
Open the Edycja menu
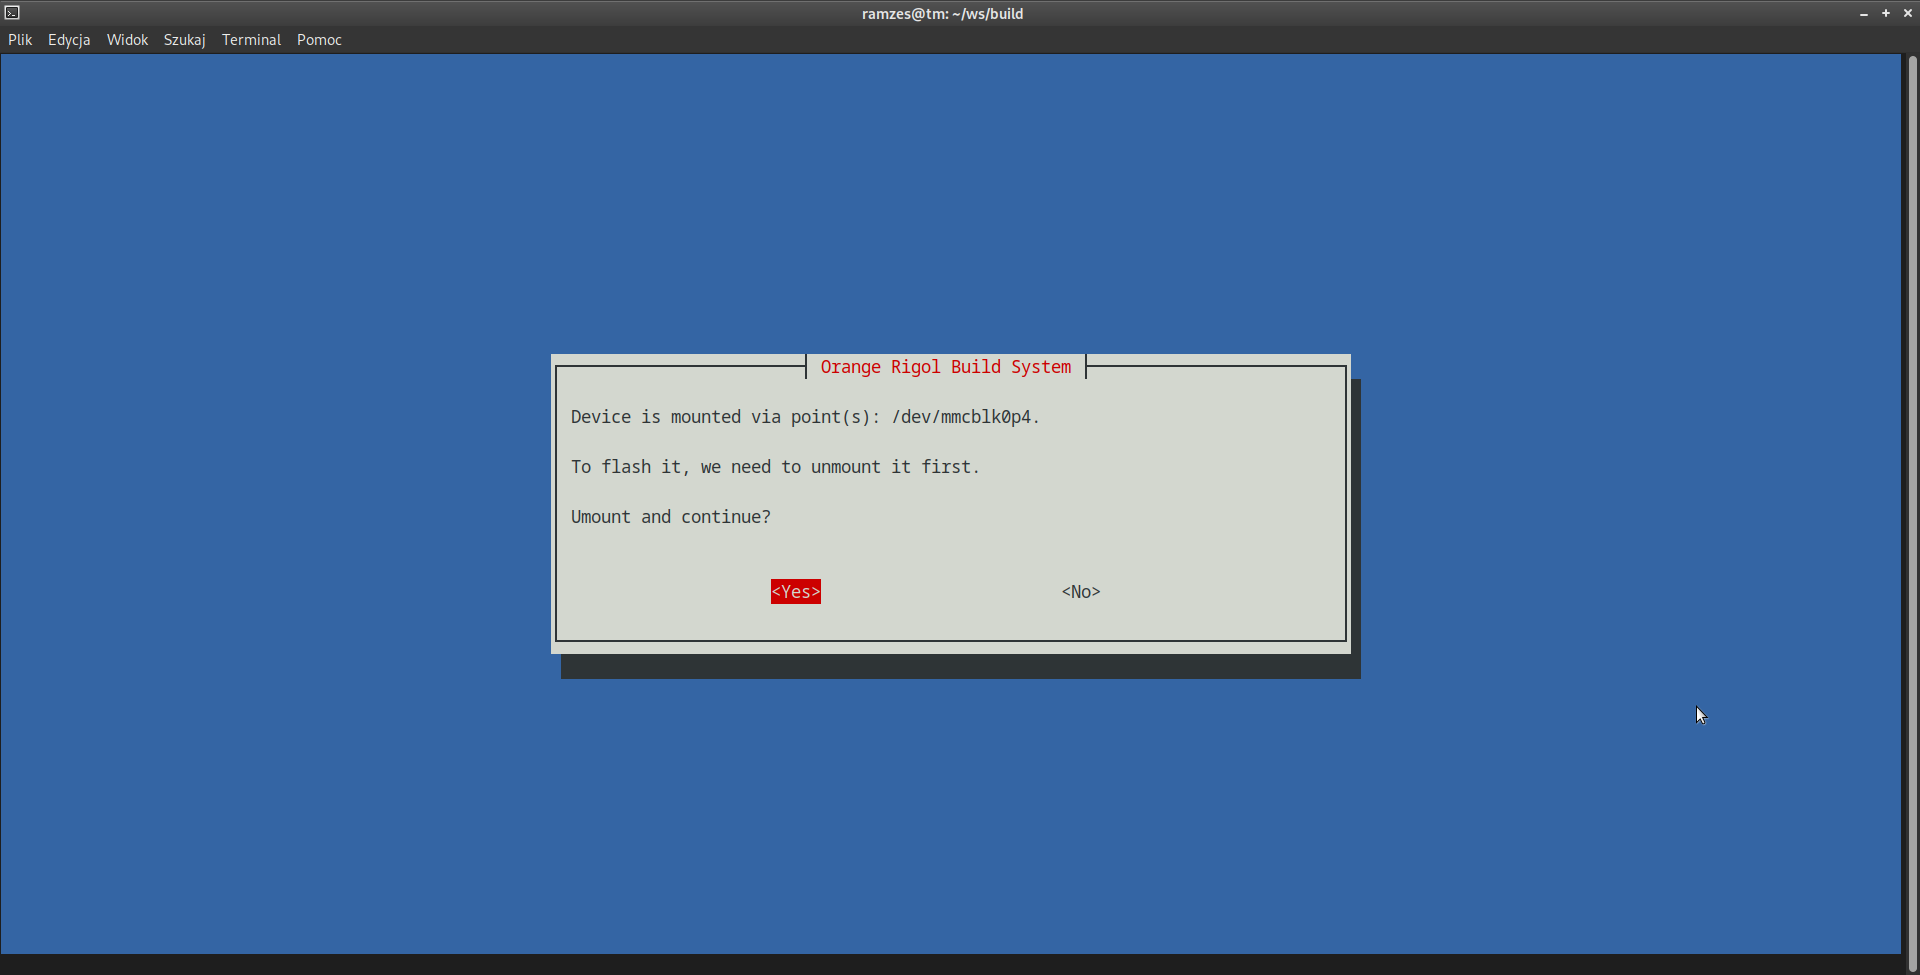pos(69,40)
